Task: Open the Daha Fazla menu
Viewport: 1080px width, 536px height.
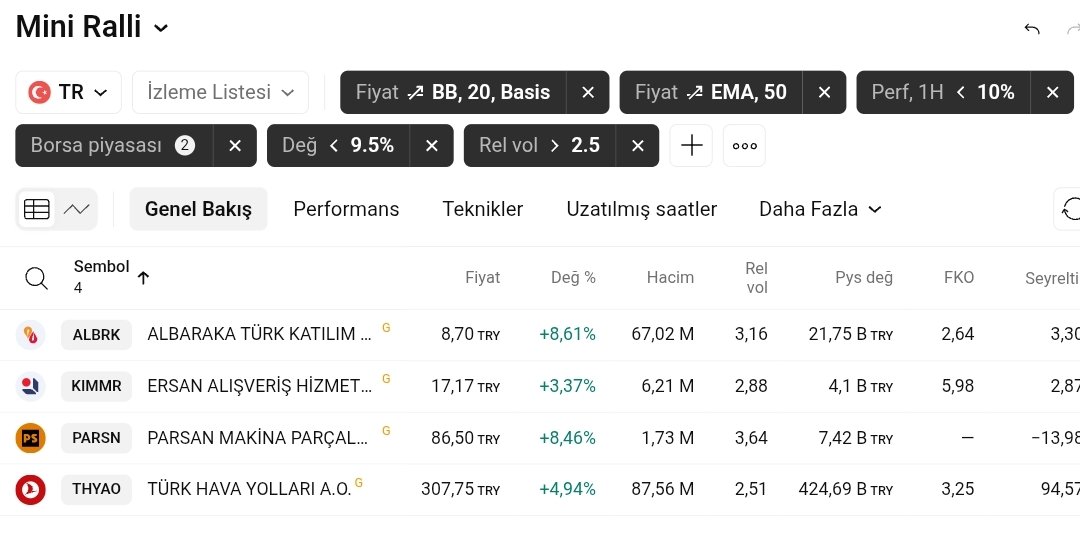Action: (820, 209)
